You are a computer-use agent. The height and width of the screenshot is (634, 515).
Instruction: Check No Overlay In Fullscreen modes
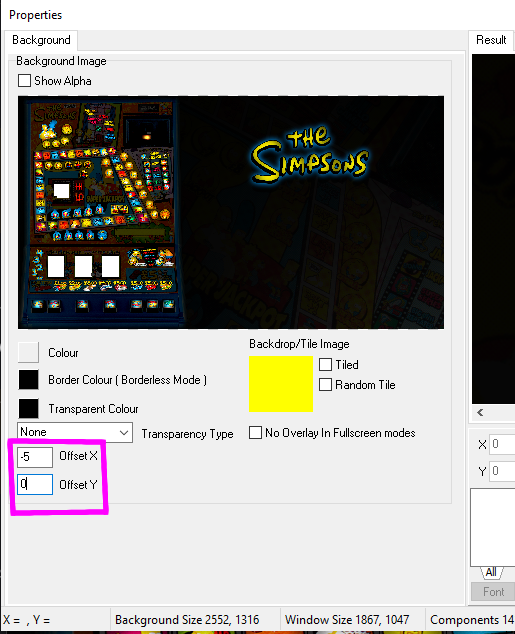[x=255, y=433]
